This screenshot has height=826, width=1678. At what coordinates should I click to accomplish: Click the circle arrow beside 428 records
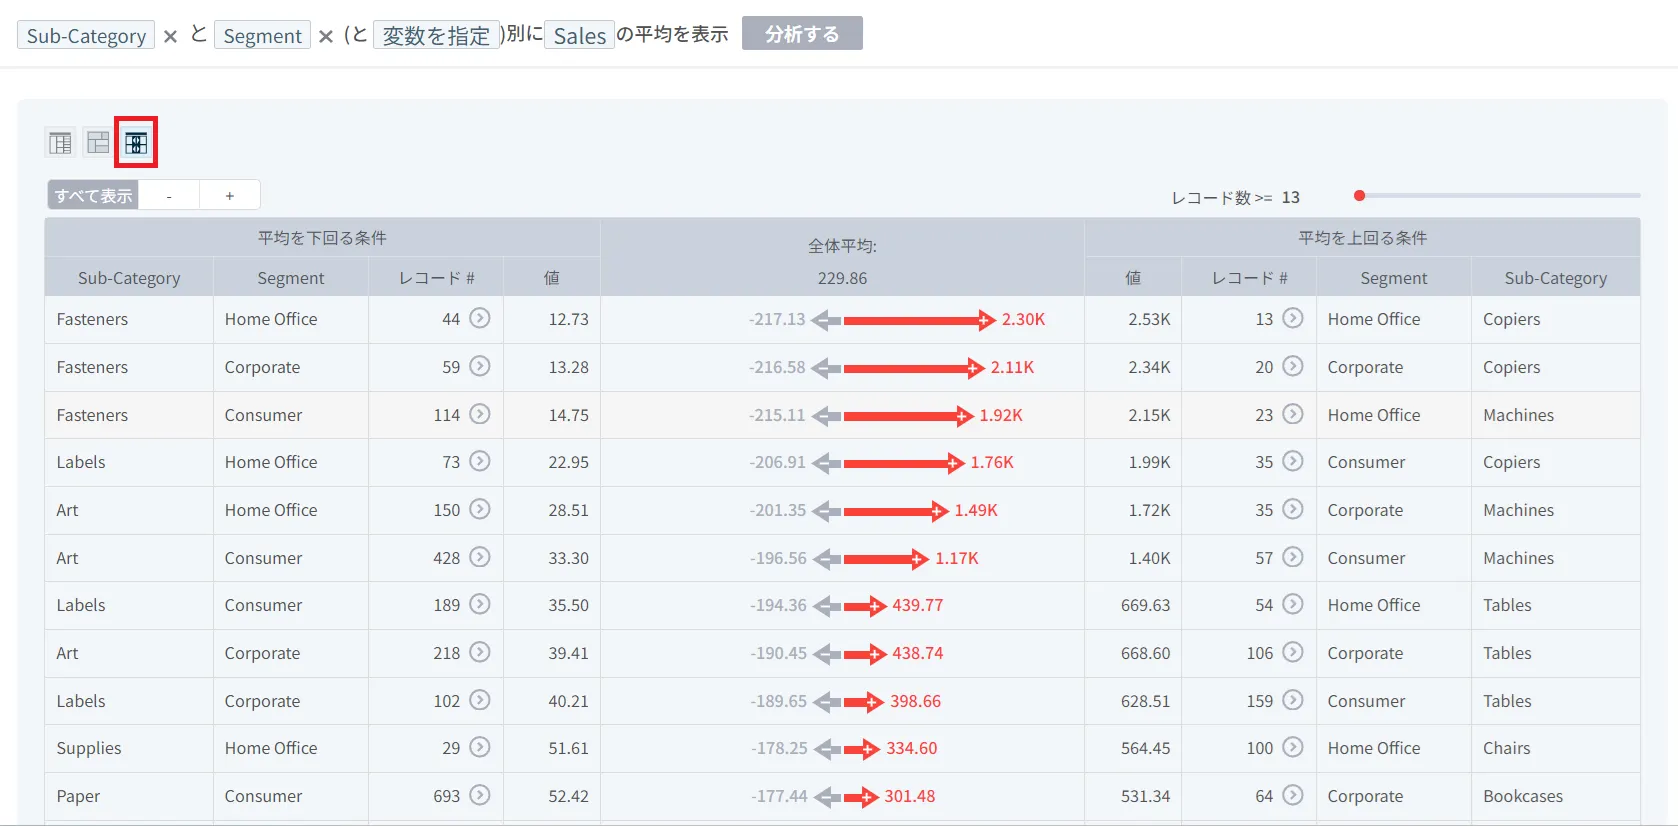pos(480,557)
